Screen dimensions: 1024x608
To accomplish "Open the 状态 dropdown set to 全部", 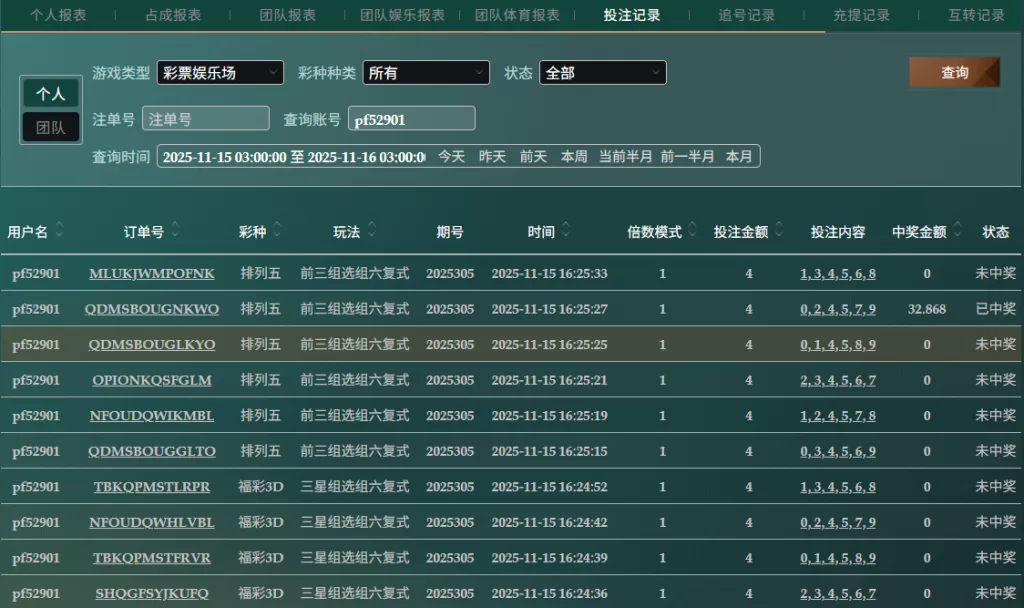I will [602, 73].
